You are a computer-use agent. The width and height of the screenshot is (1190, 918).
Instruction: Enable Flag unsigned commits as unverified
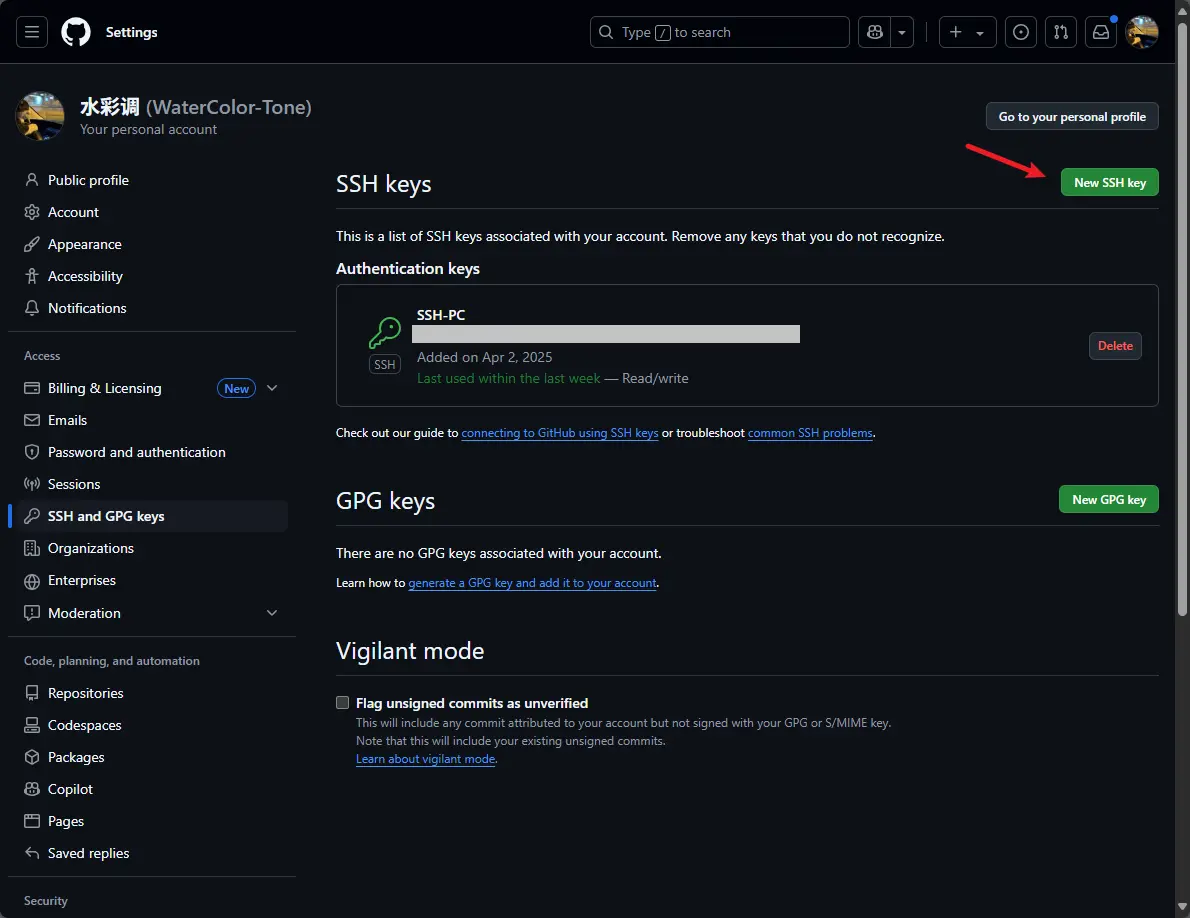pos(343,703)
